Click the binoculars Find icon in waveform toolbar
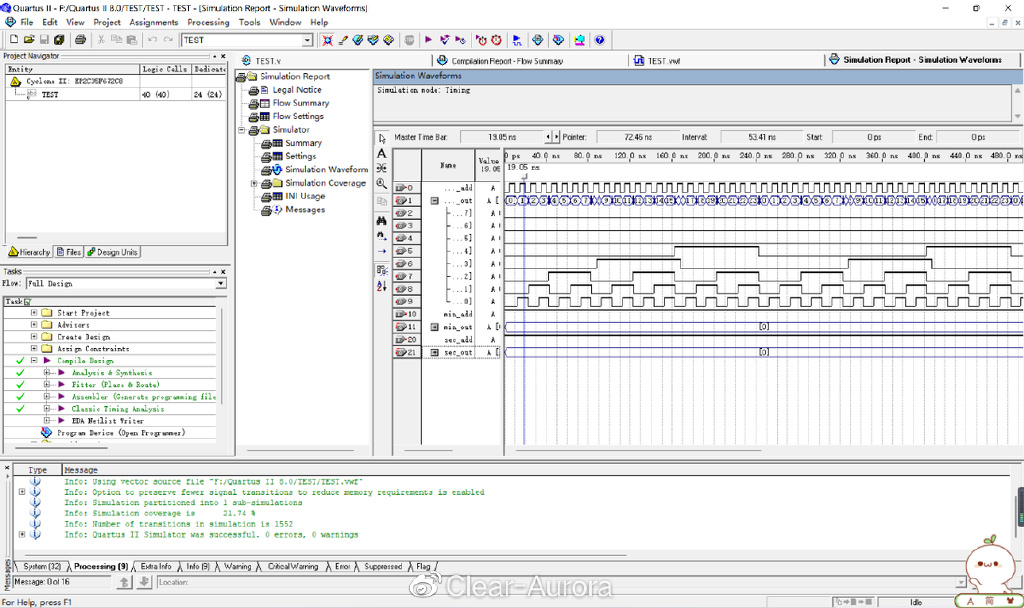This screenshot has height=608, width=1024. click(x=382, y=221)
